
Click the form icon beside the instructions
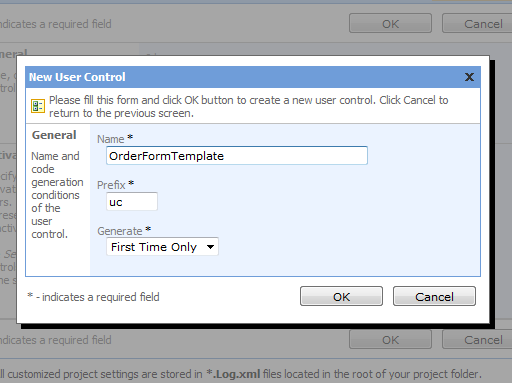coord(38,106)
